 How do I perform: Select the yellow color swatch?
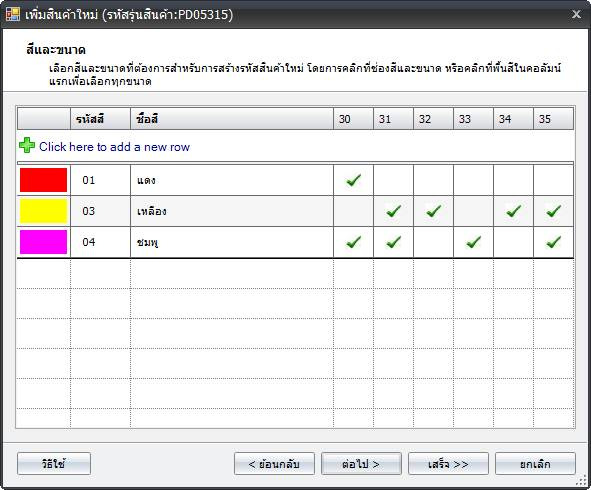pos(43,211)
